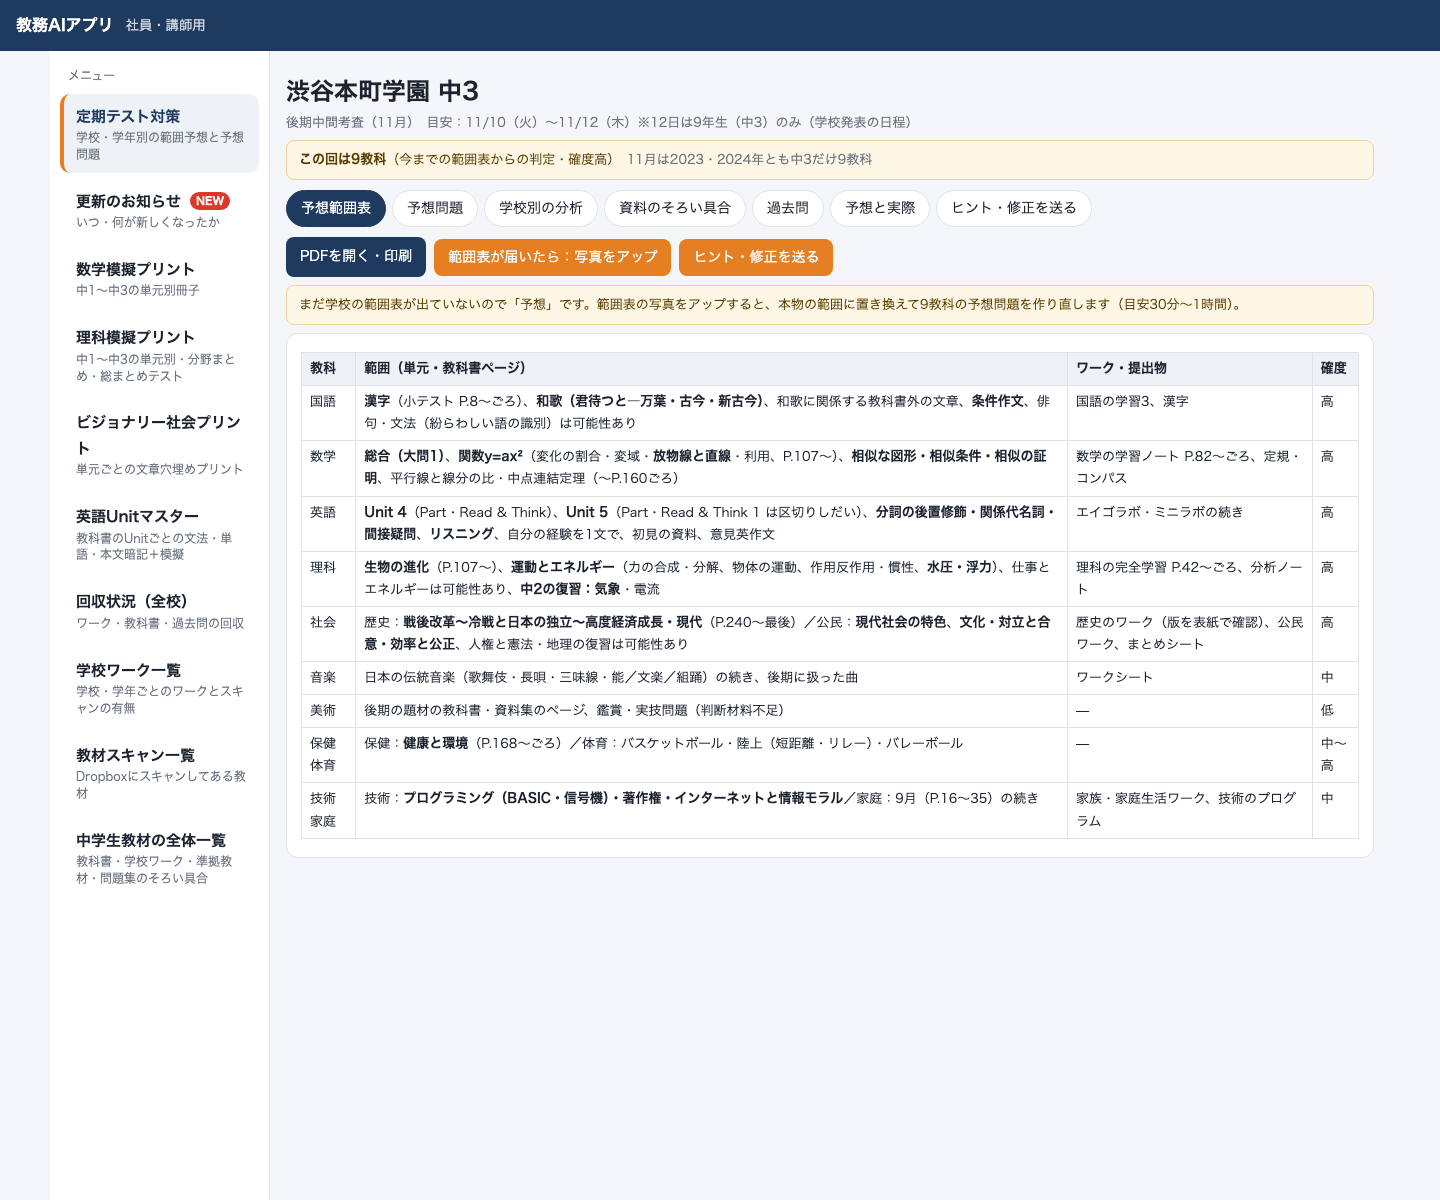Click the 音楽 subject cell
Viewport: 1440px width, 1200px height.
(328, 678)
